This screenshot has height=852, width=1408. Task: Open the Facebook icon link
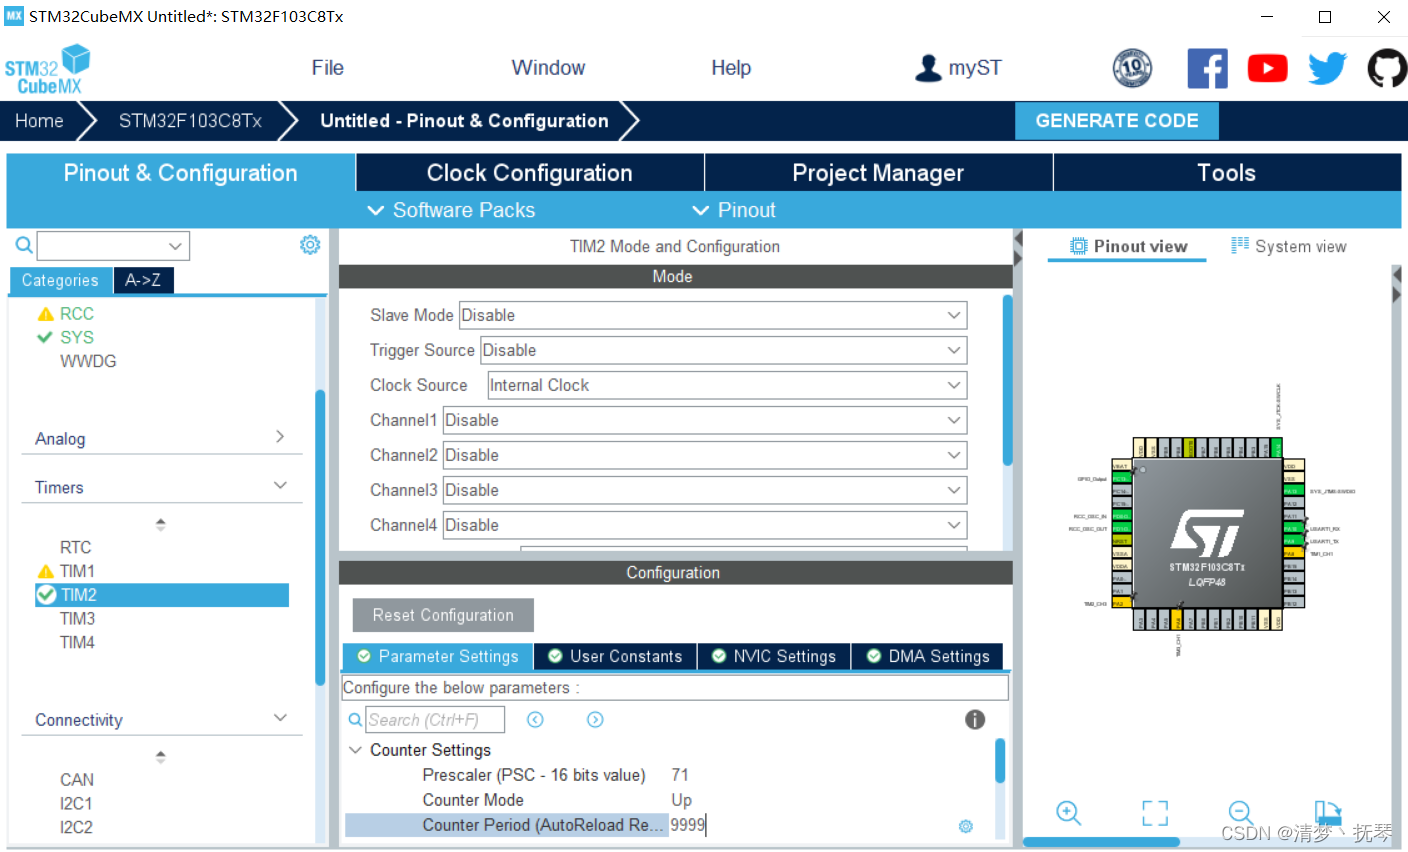(1207, 68)
